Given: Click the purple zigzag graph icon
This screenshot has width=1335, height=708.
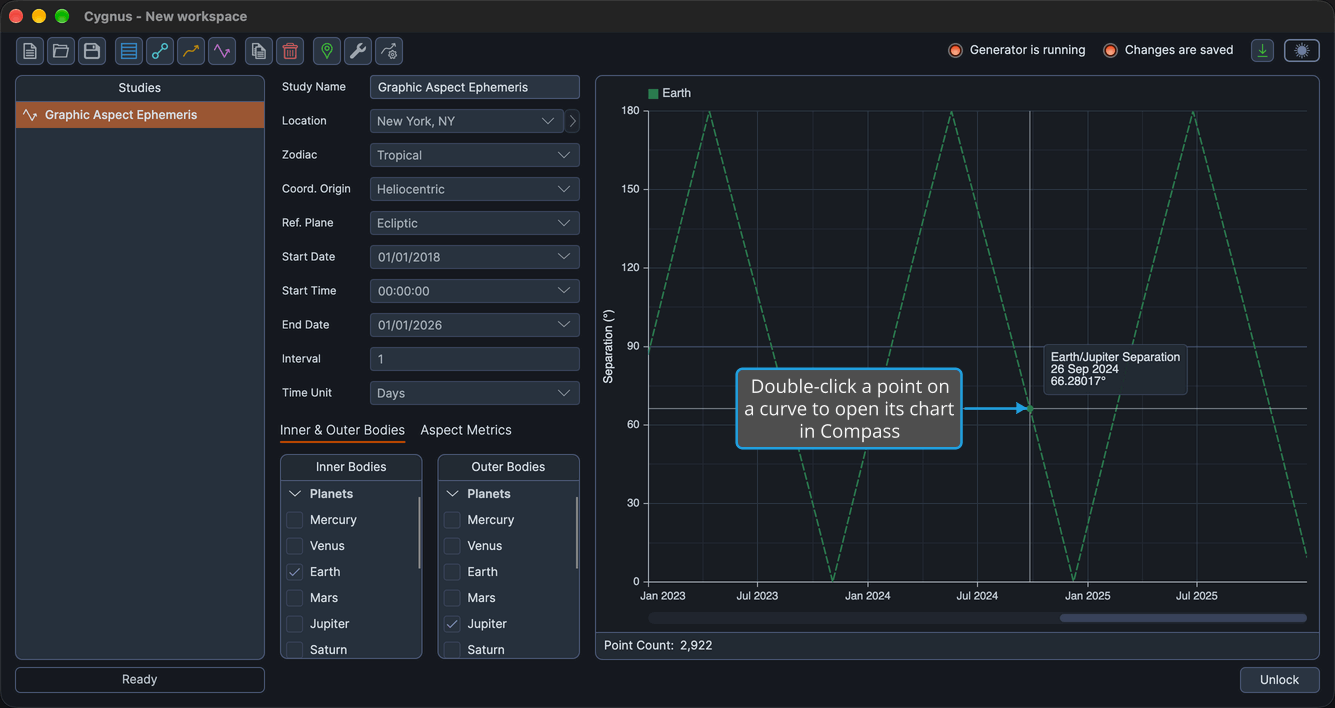Looking at the screenshot, I should point(222,51).
